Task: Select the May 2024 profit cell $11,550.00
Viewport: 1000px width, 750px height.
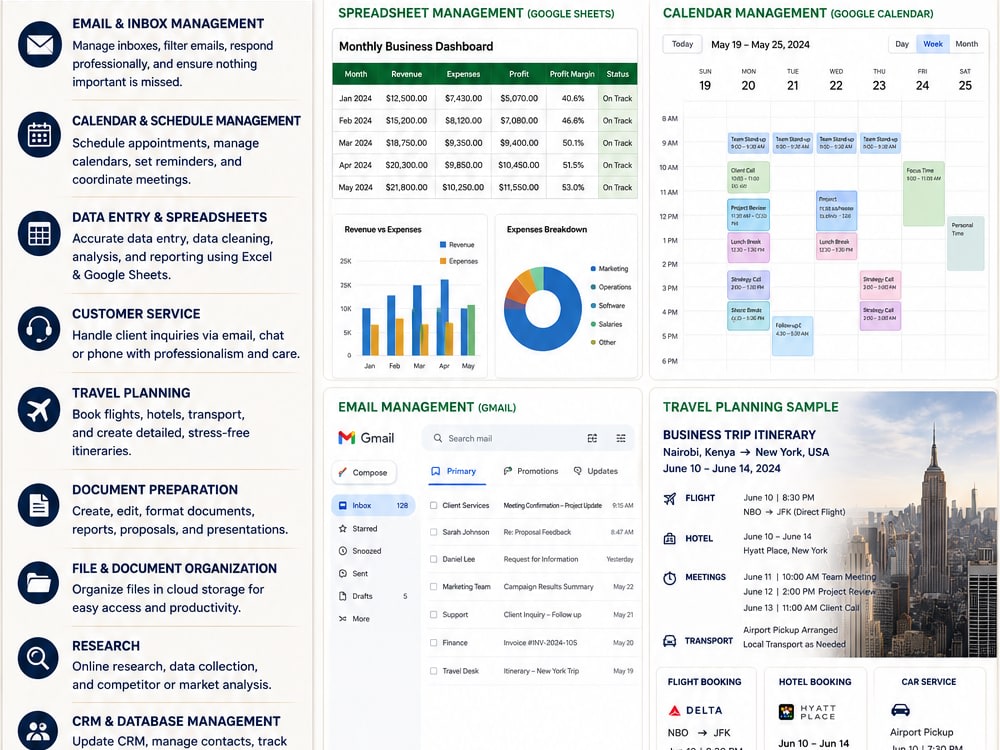Action: point(518,188)
